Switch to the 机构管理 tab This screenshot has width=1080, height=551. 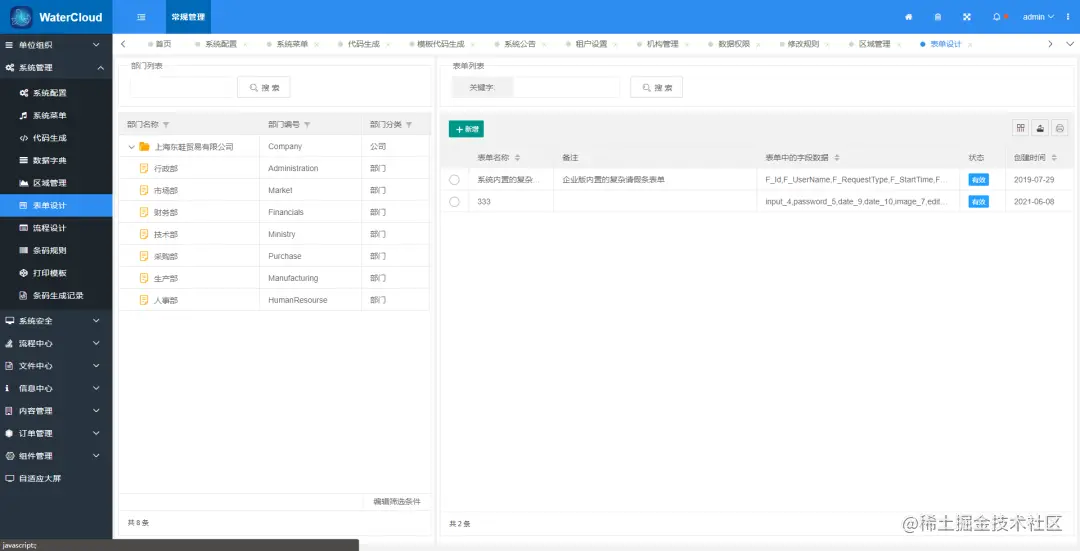(x=663, y=44)
